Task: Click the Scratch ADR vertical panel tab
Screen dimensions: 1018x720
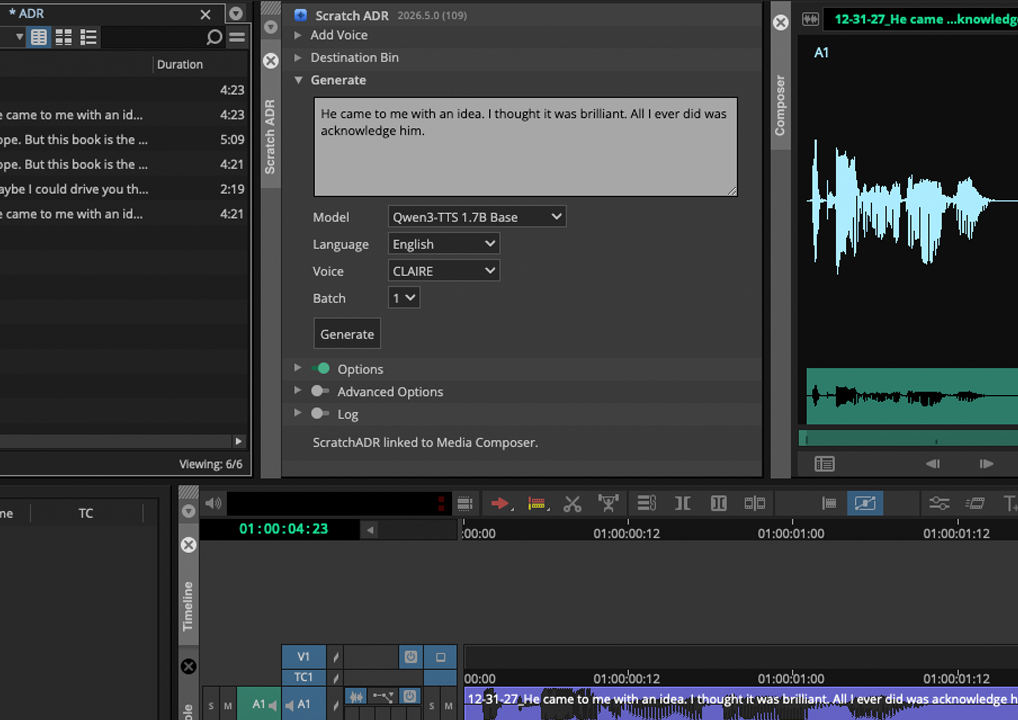Action: coord(270,136)
